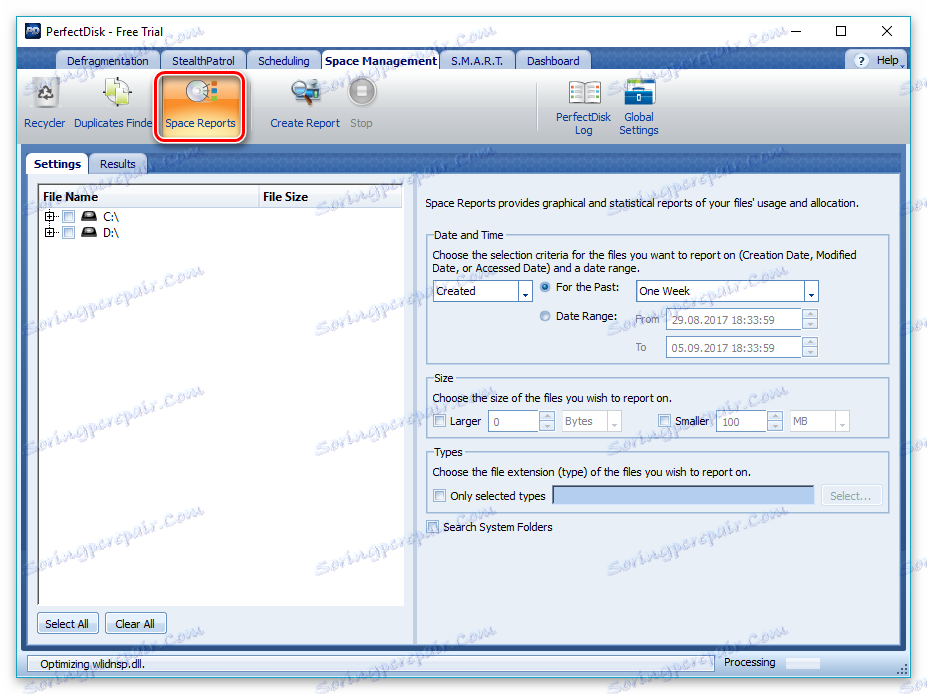Select the Settings sub-tab
This screenshot has width=927, height=694.
click(57, 164)
